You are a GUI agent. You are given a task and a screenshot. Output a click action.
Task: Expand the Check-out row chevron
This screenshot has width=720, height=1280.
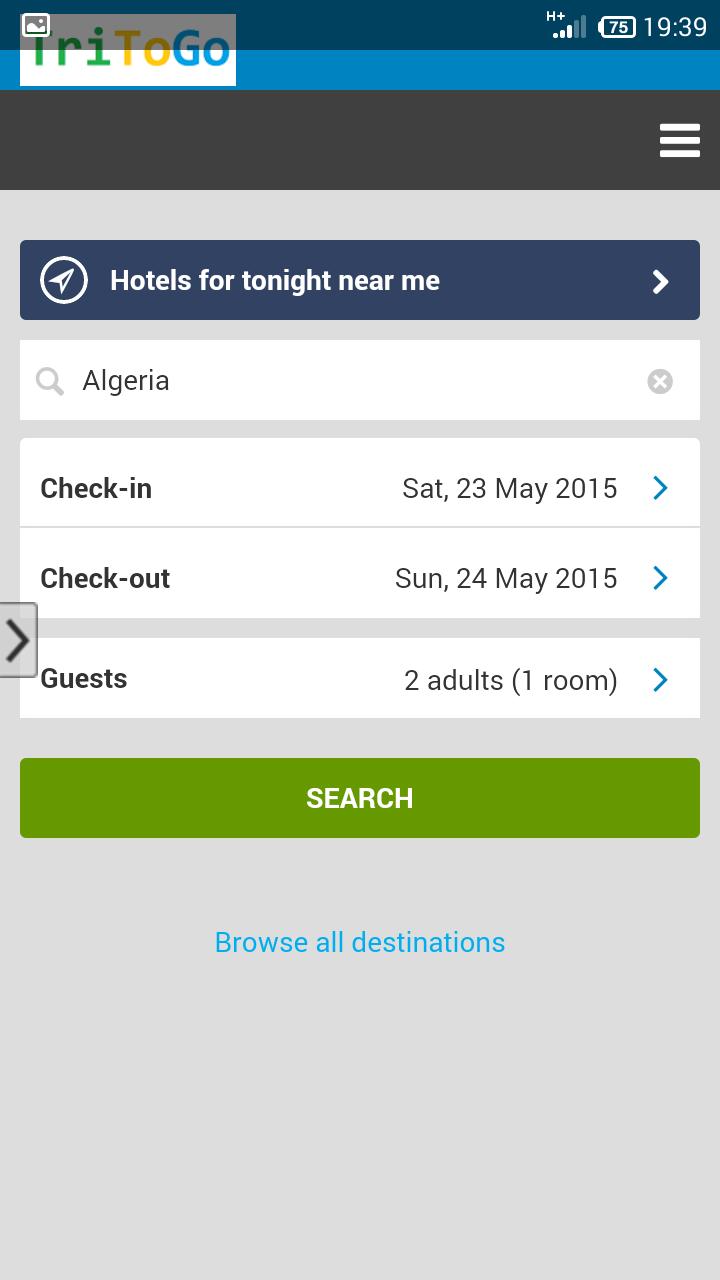tap(660, 578)
